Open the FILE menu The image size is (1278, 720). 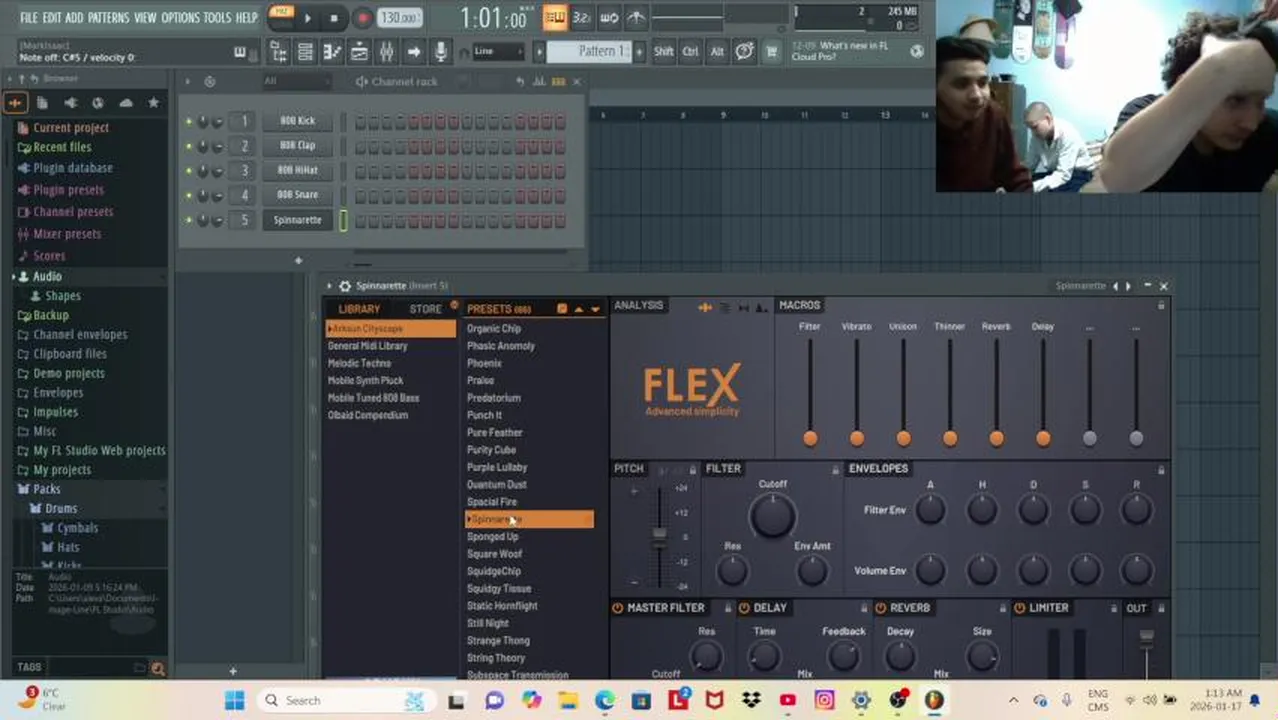pos(29,17)
